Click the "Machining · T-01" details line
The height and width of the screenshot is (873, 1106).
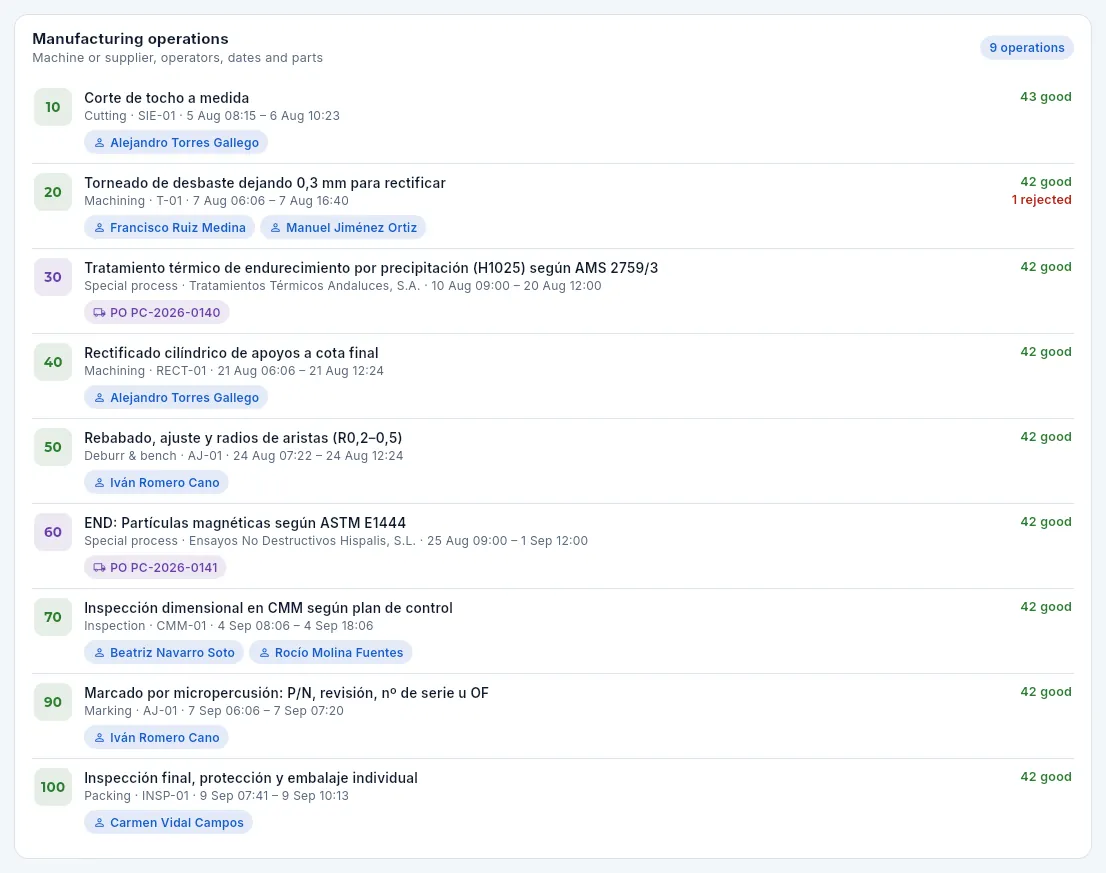pyautogui.click(x=217, y=201)
